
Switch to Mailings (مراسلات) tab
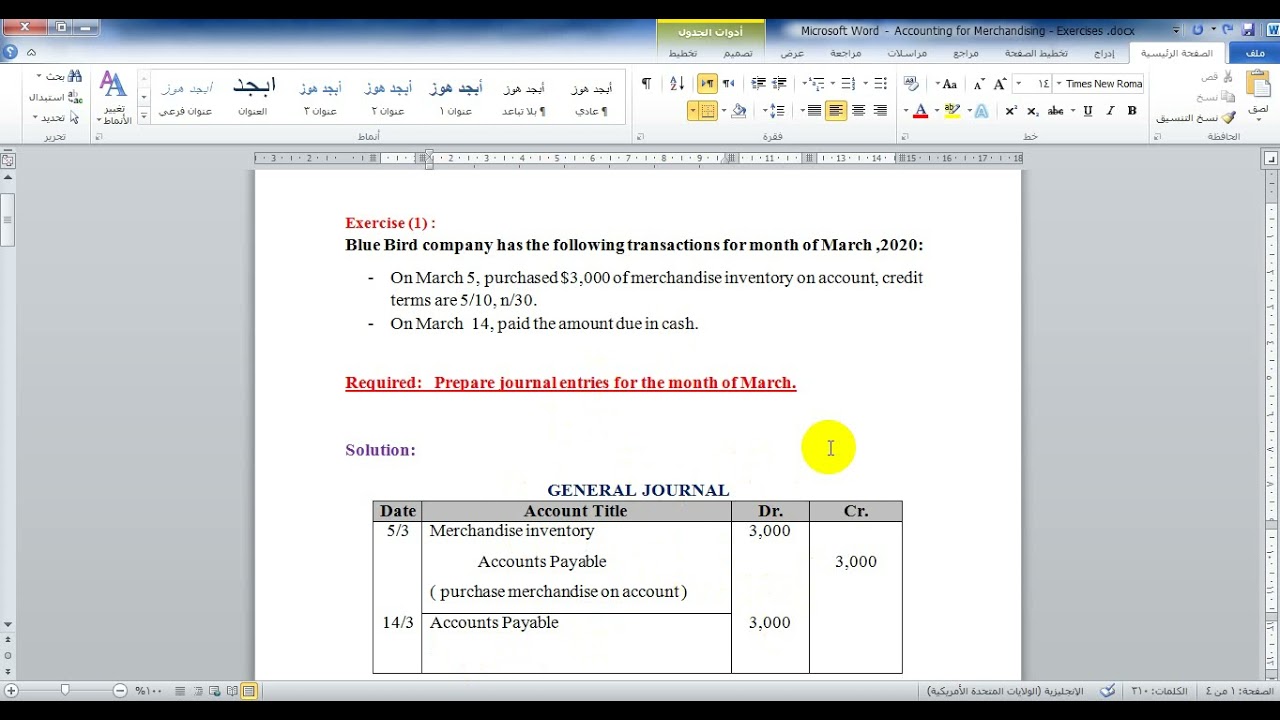[907, 53]
